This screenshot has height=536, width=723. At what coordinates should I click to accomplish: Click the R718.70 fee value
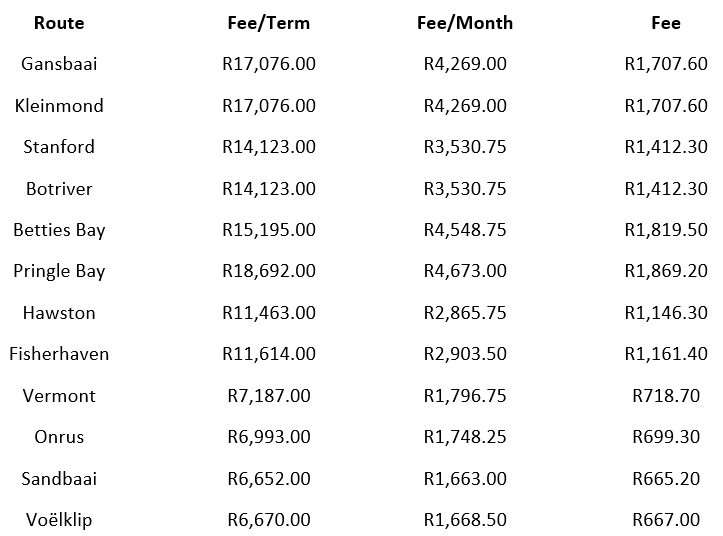pyautogui.click(x=666, y=396)
